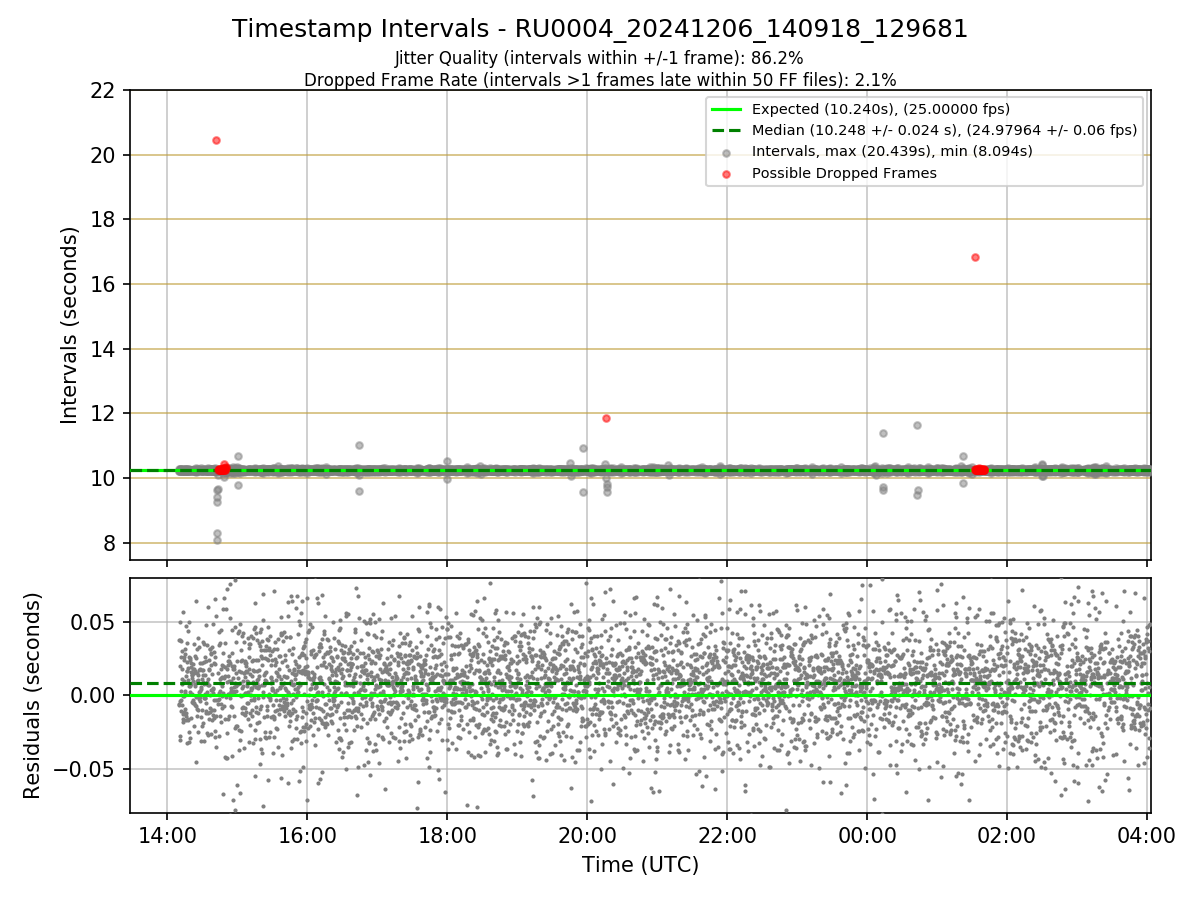
Task: Click the red dropped-frame point near 20.4 seconds
Action: click(x=216, y=140)
